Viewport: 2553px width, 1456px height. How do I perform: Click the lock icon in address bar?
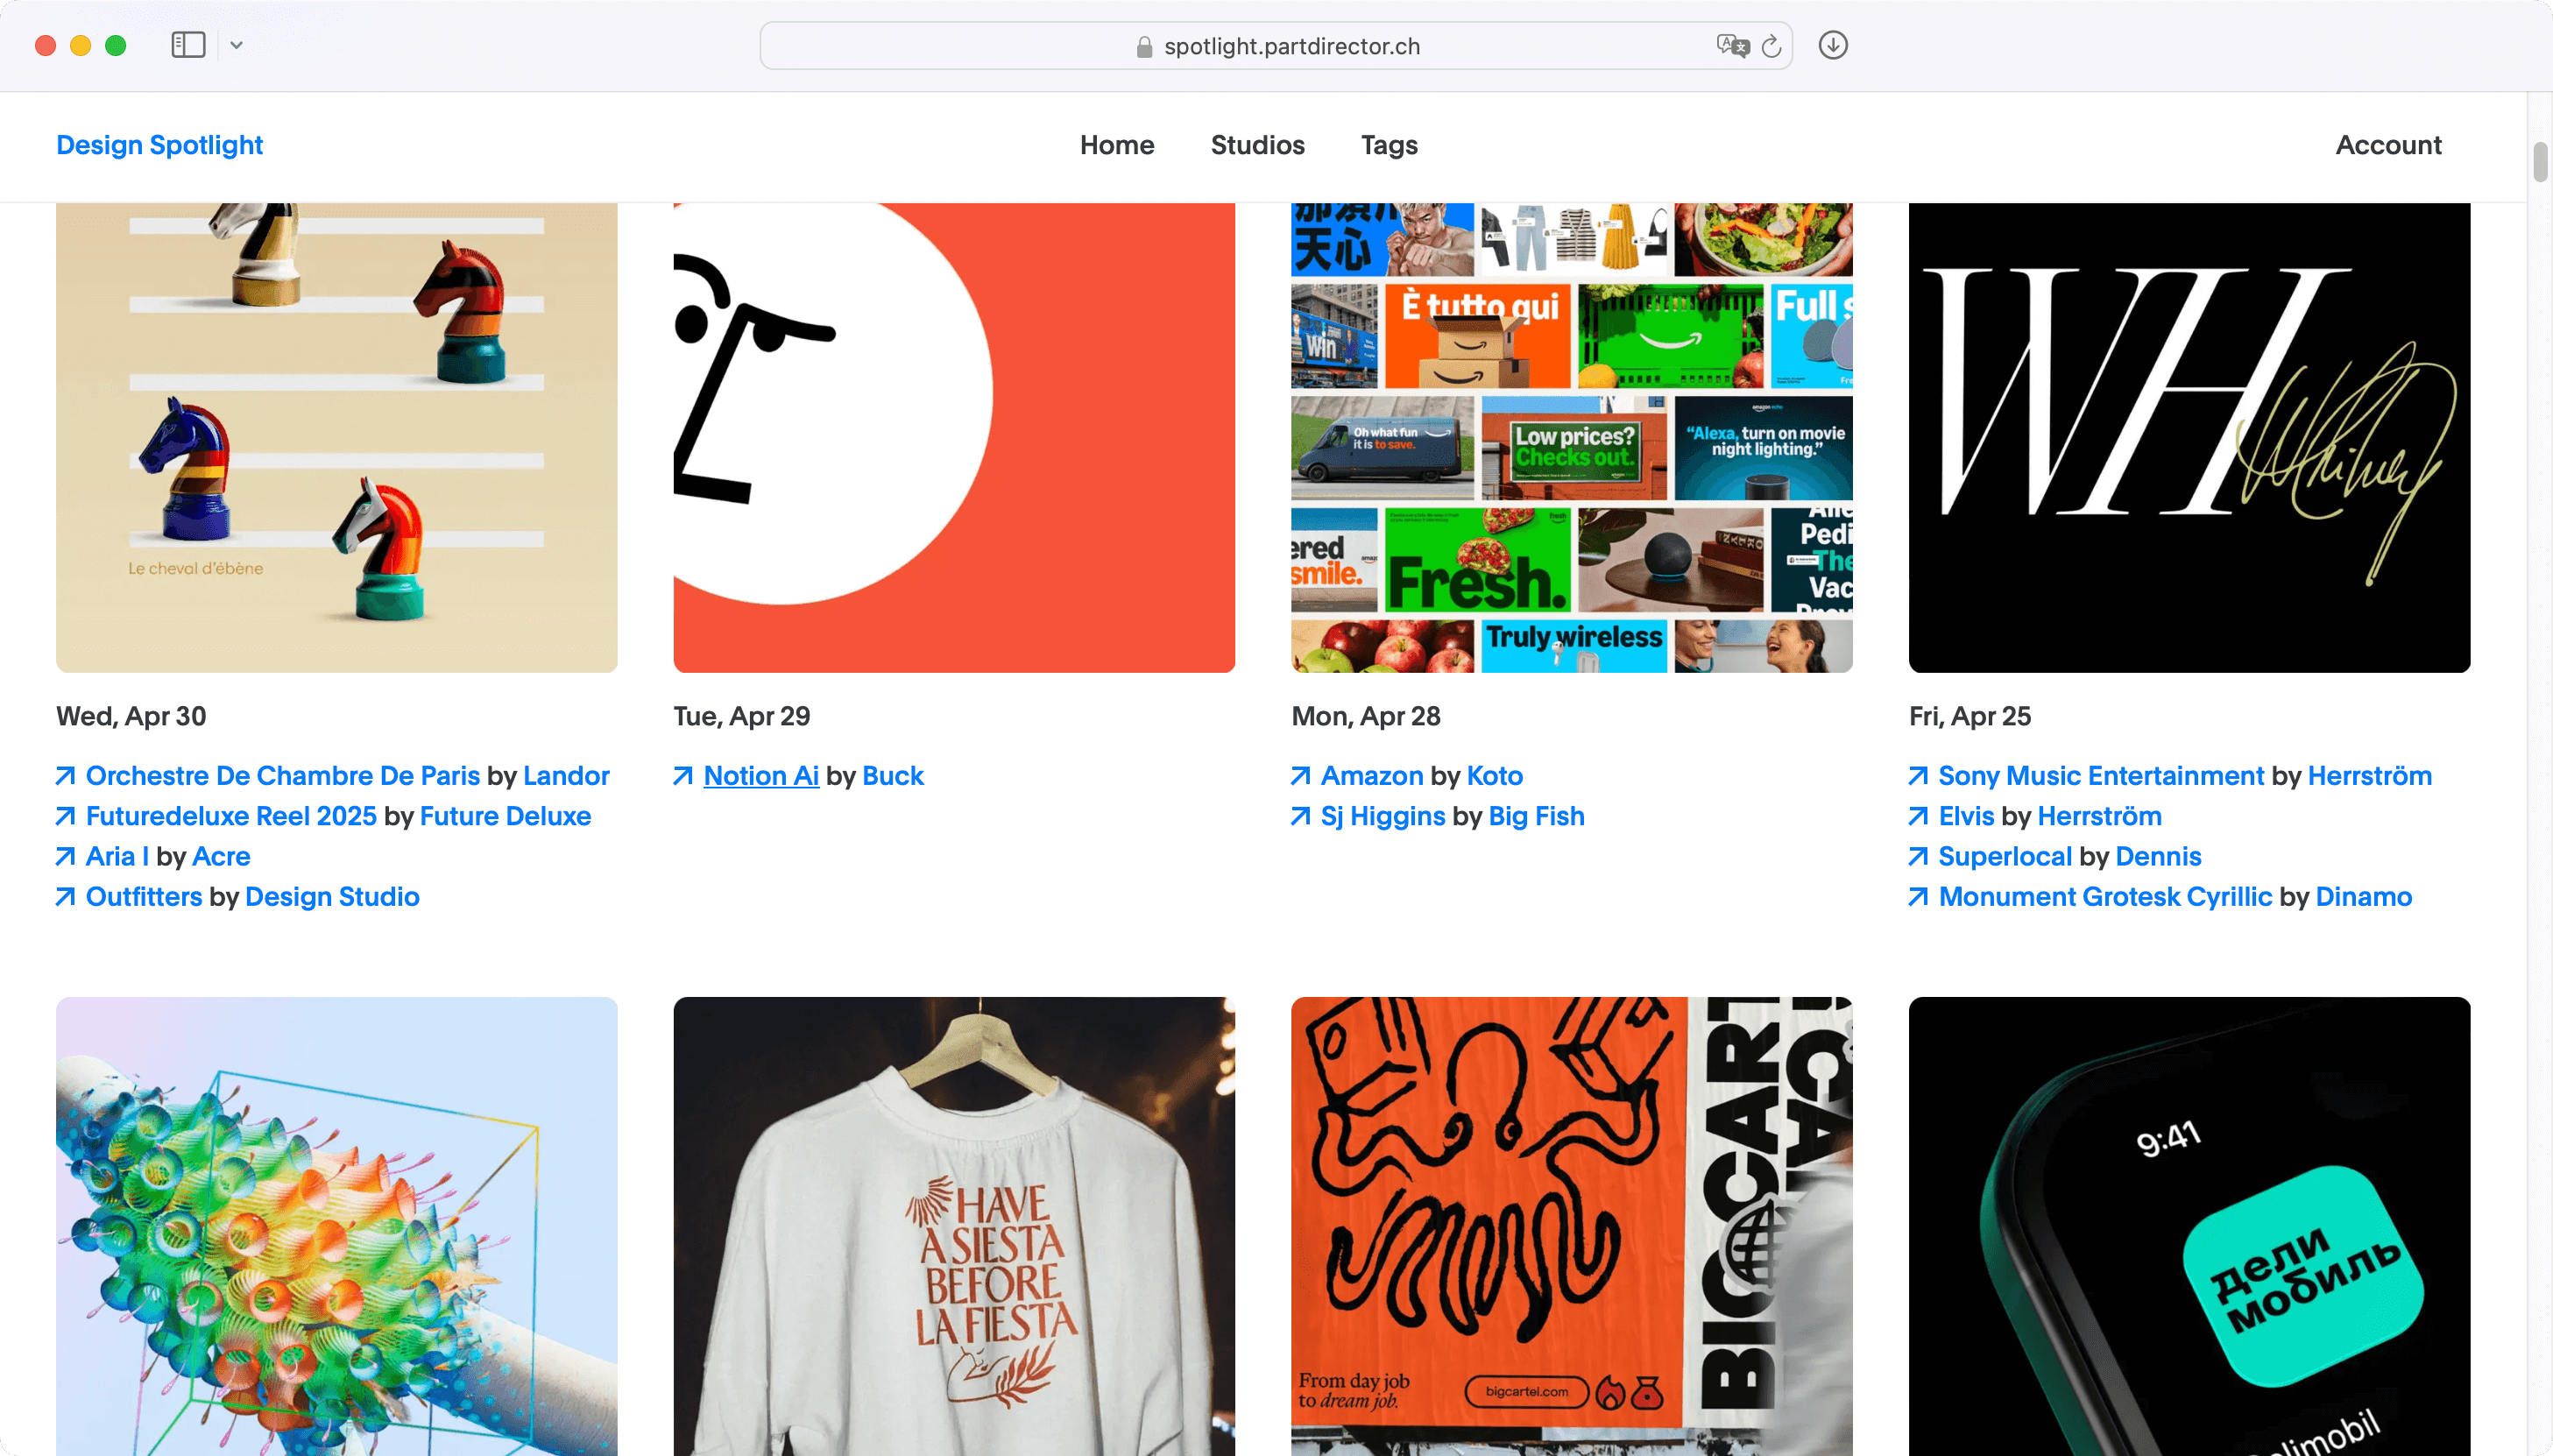tap(1144, 47)
